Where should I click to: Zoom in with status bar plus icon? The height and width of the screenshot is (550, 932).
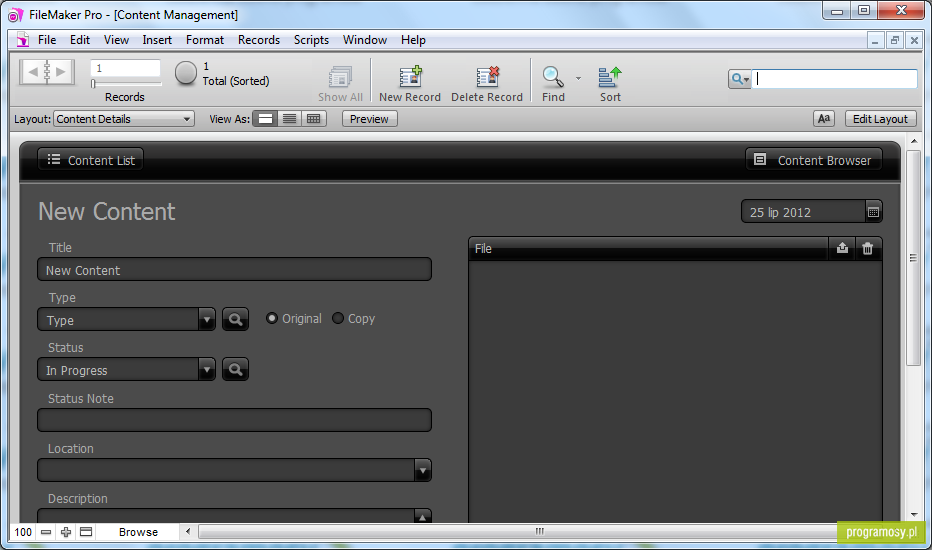click(66, 532)
